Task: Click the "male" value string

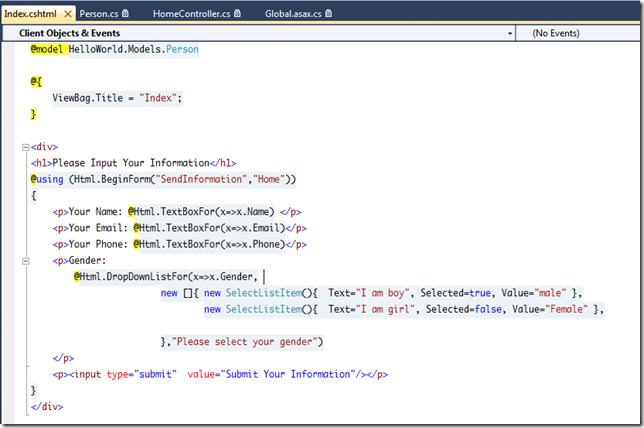Action: pos(550,293)
